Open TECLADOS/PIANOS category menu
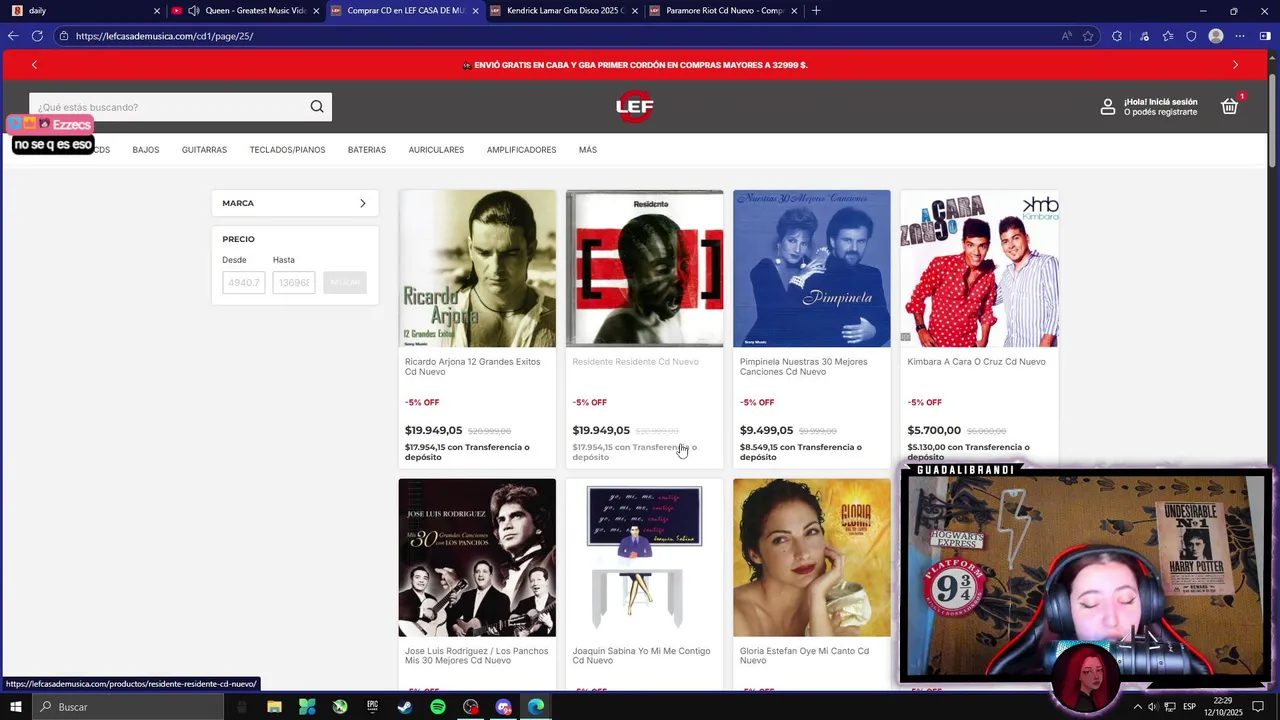Screen dimensions: 1280x720 [x=287, y=150]
